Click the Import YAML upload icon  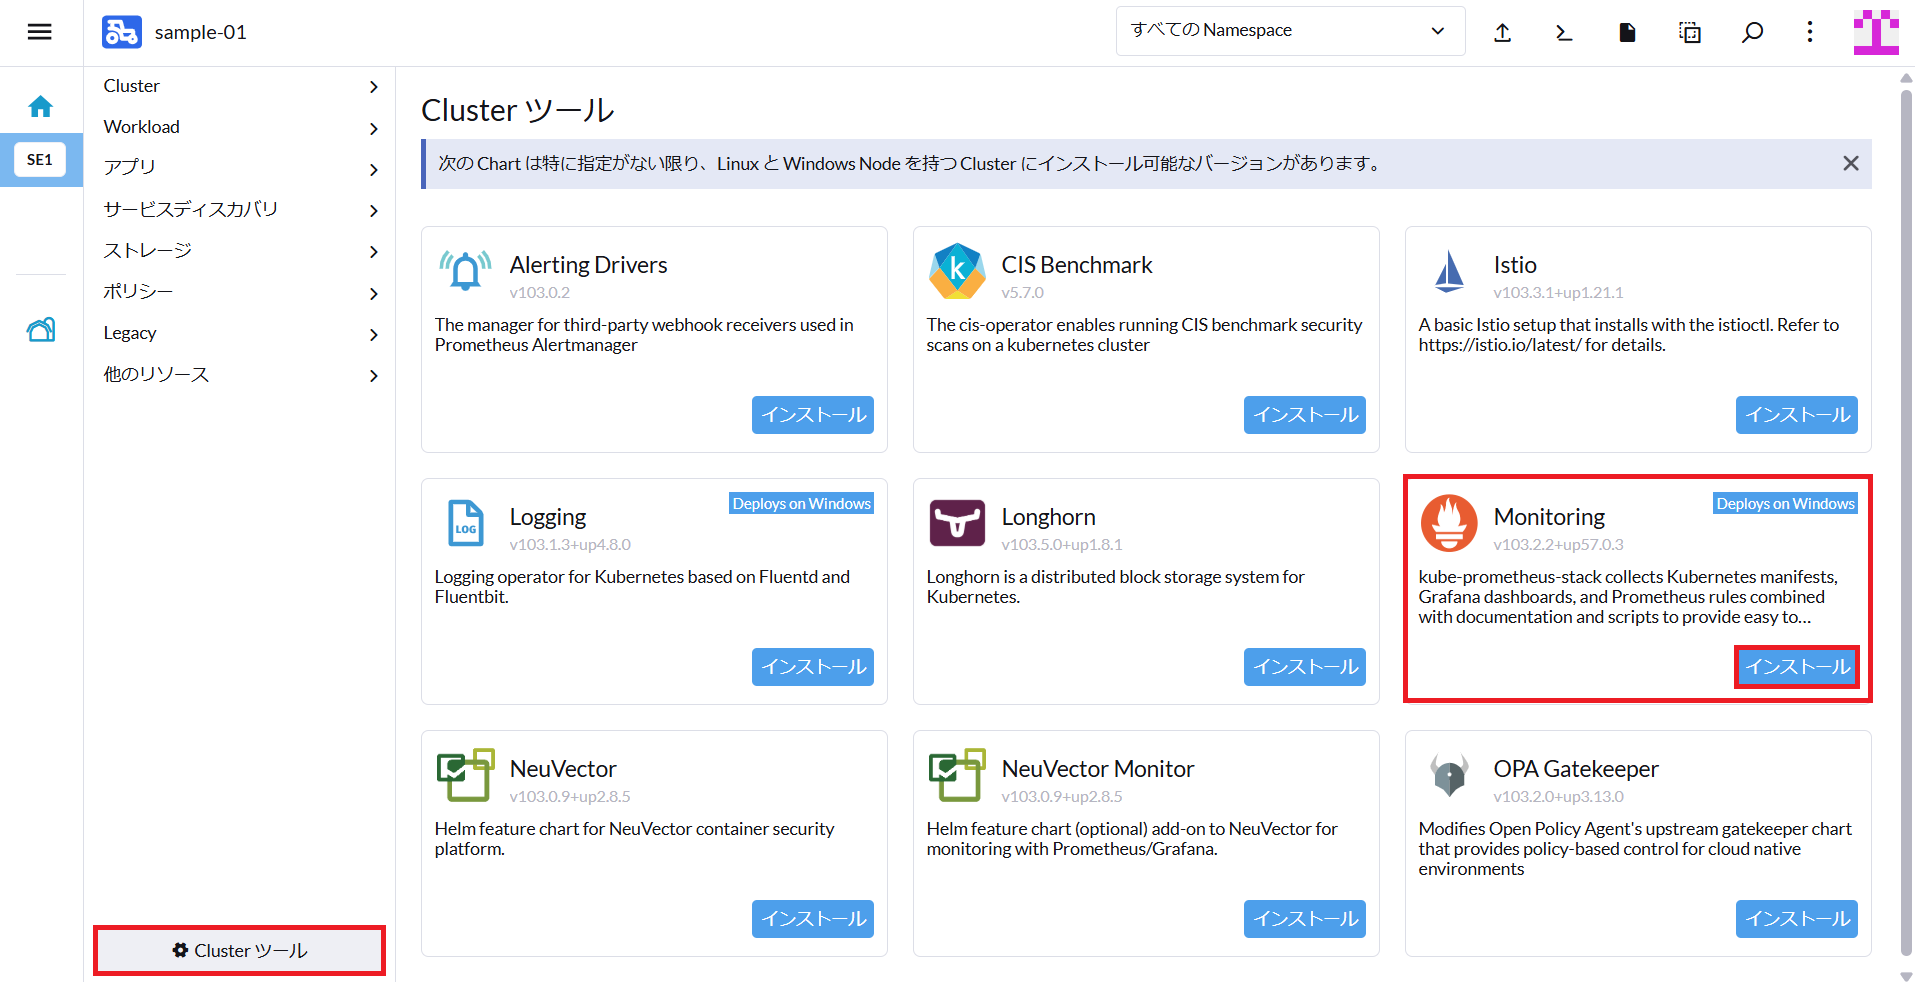coord(1502,32)
